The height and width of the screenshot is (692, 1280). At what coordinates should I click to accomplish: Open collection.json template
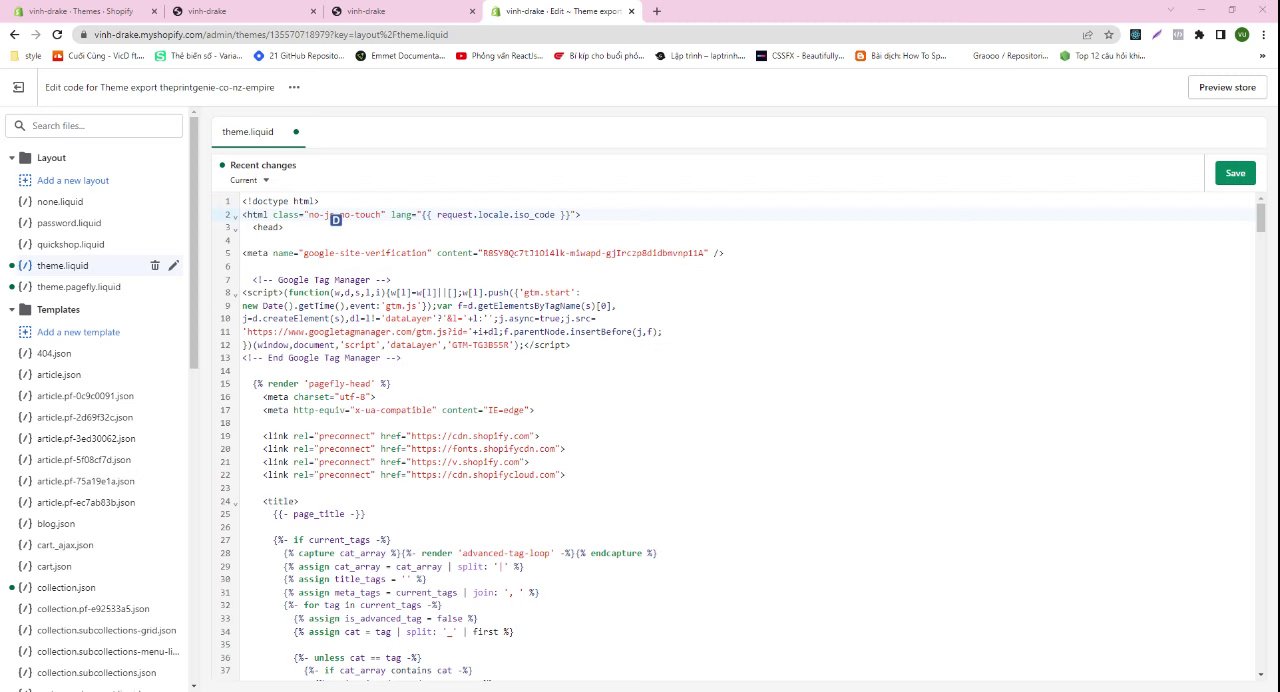pos(66,588)
